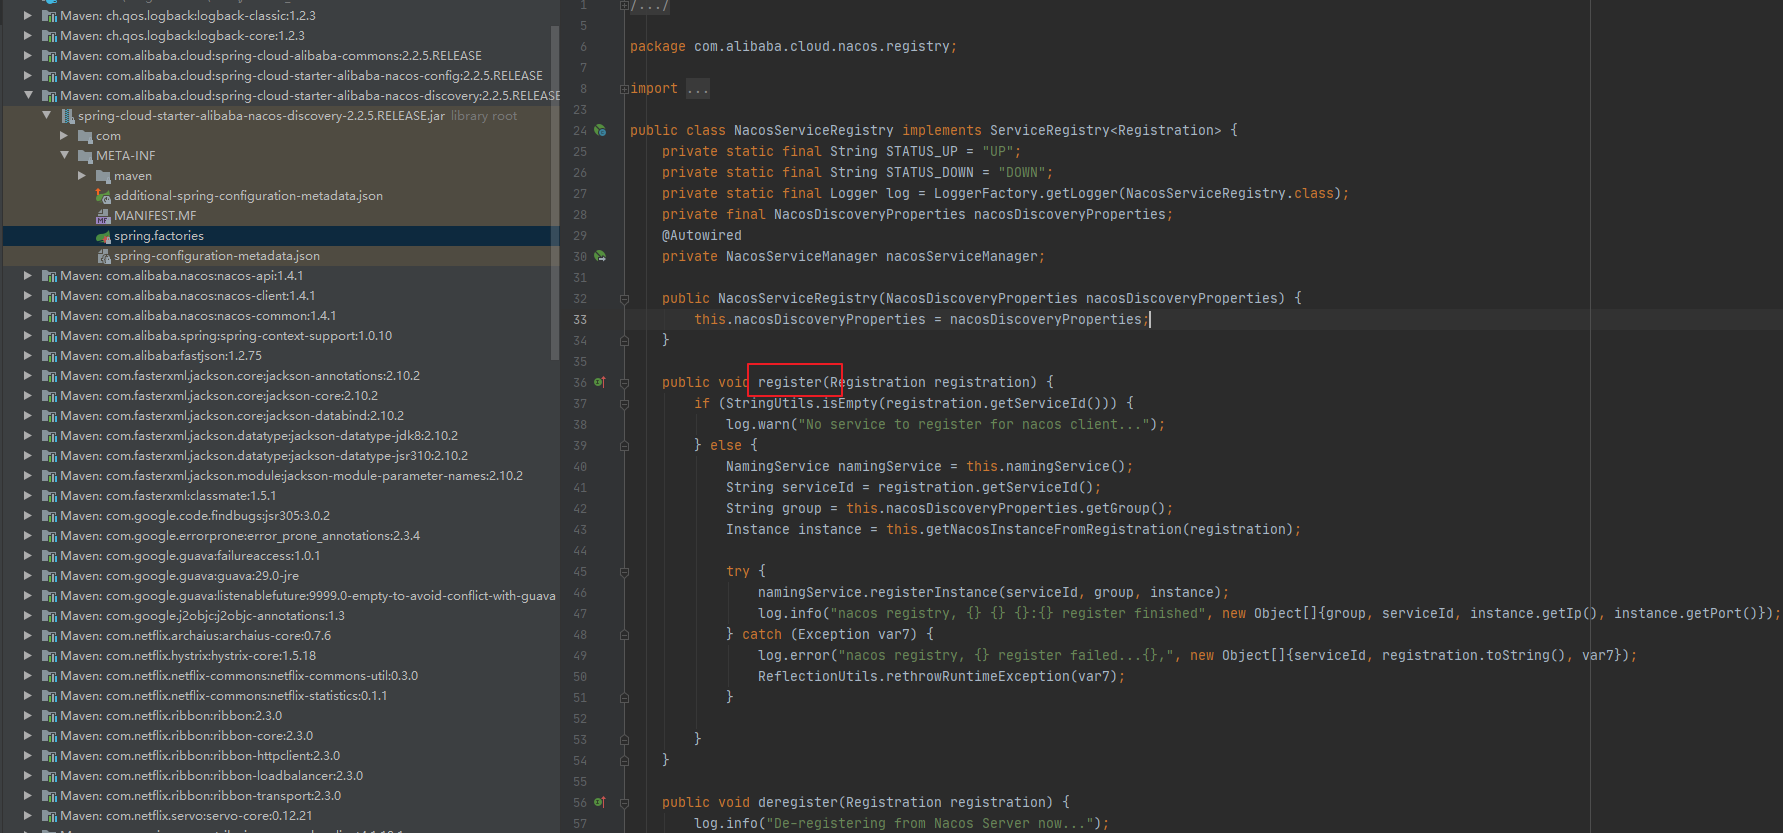Fold the catch block at line 48
The height and width of the screenshot is (833, 1783).
pos(624,635)
